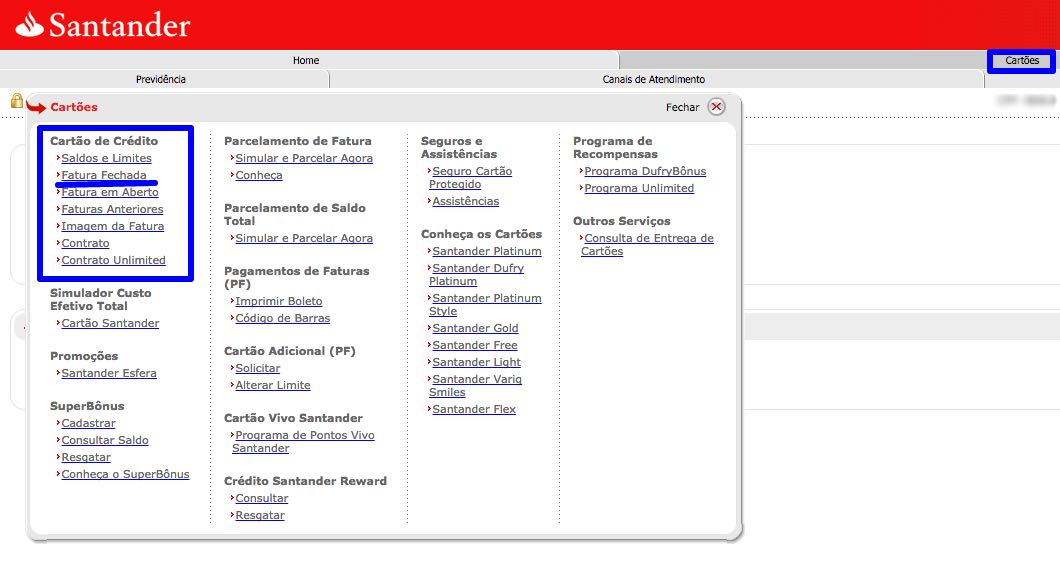Click Solicitar under Cartão Adicional
The width and height of the screenshot is (1060, 569).
[x=258, y=368]
